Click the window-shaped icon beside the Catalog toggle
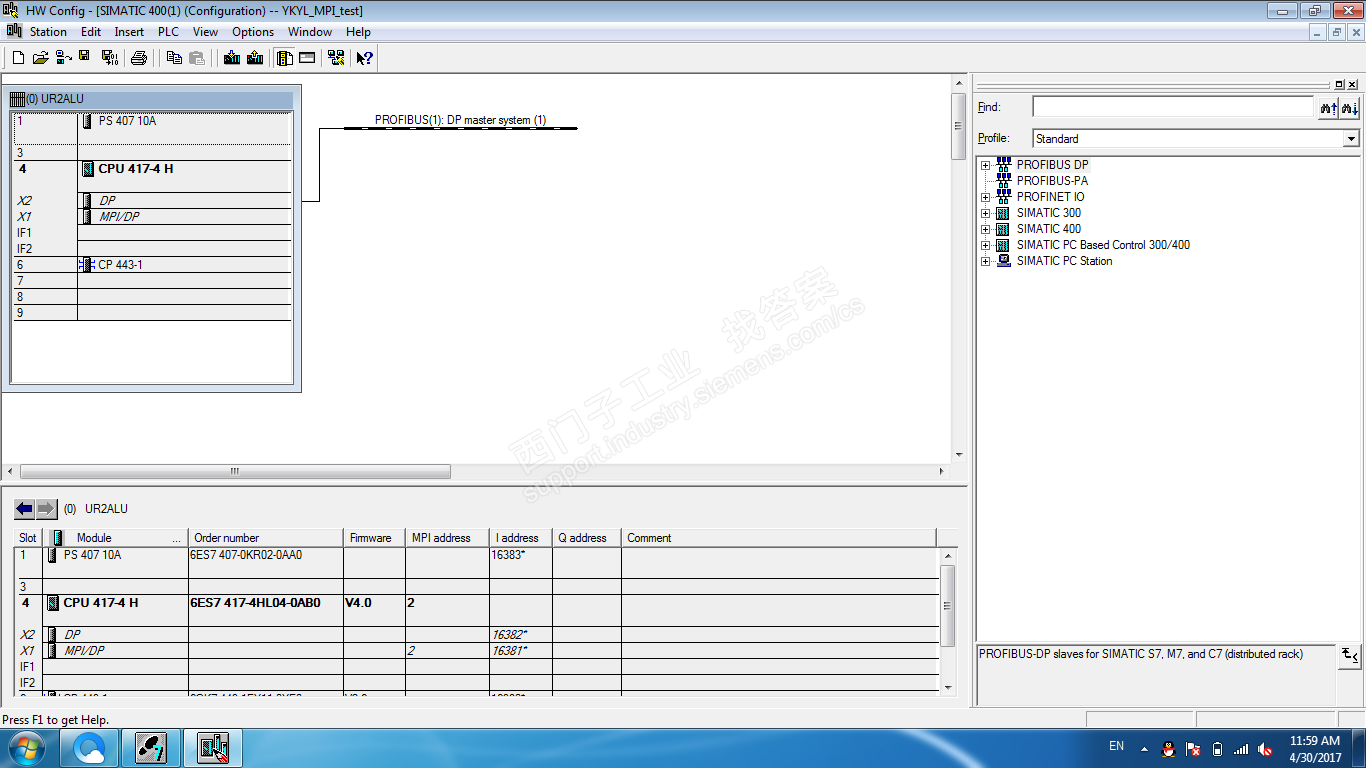The width and height of the screenshot is (1366, 768). [x=307, y=58]
